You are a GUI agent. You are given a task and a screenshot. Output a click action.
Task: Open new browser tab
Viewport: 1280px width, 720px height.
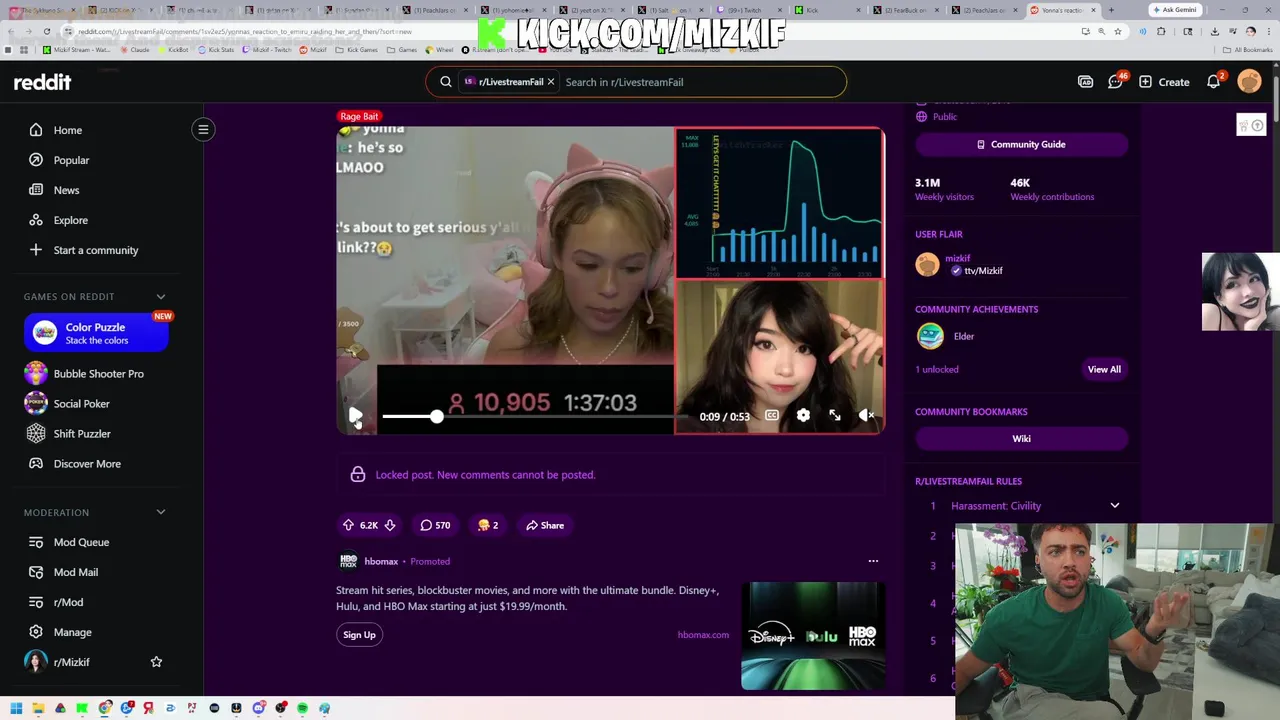tap(1111, 10)
